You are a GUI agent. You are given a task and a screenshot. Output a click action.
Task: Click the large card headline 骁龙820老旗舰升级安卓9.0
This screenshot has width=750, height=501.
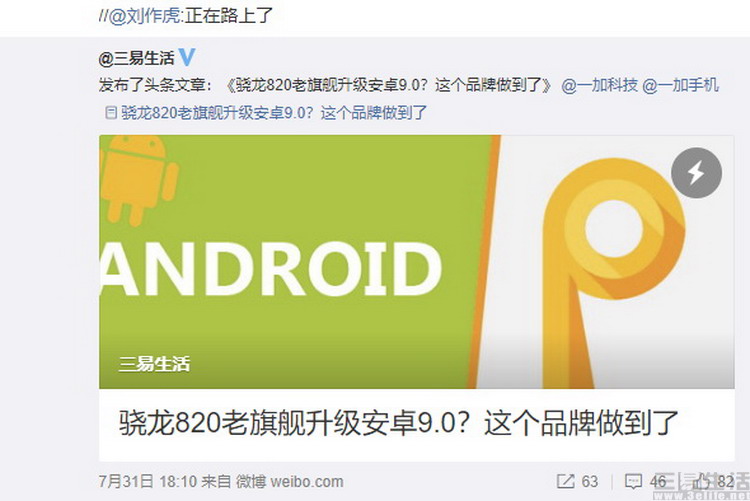[398, 423]
